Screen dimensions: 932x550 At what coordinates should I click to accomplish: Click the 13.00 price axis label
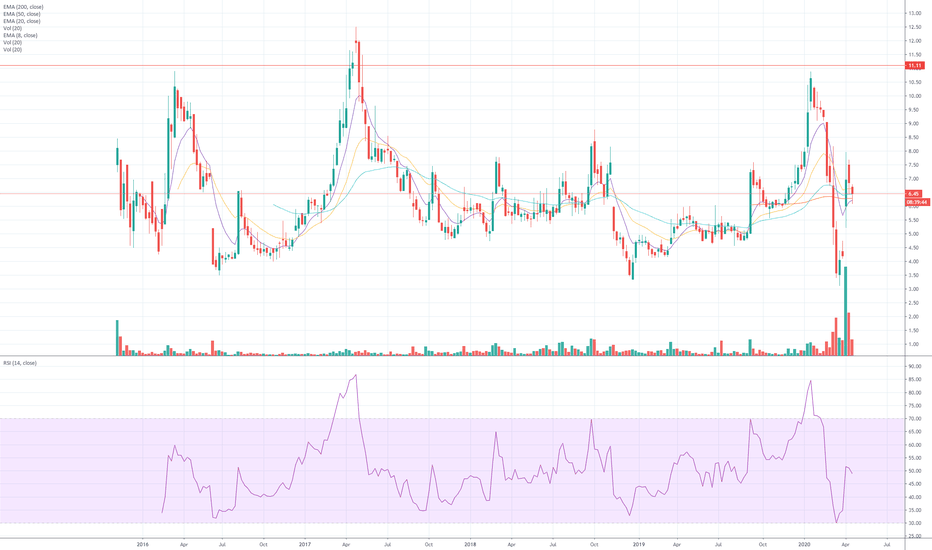[915, 13]
